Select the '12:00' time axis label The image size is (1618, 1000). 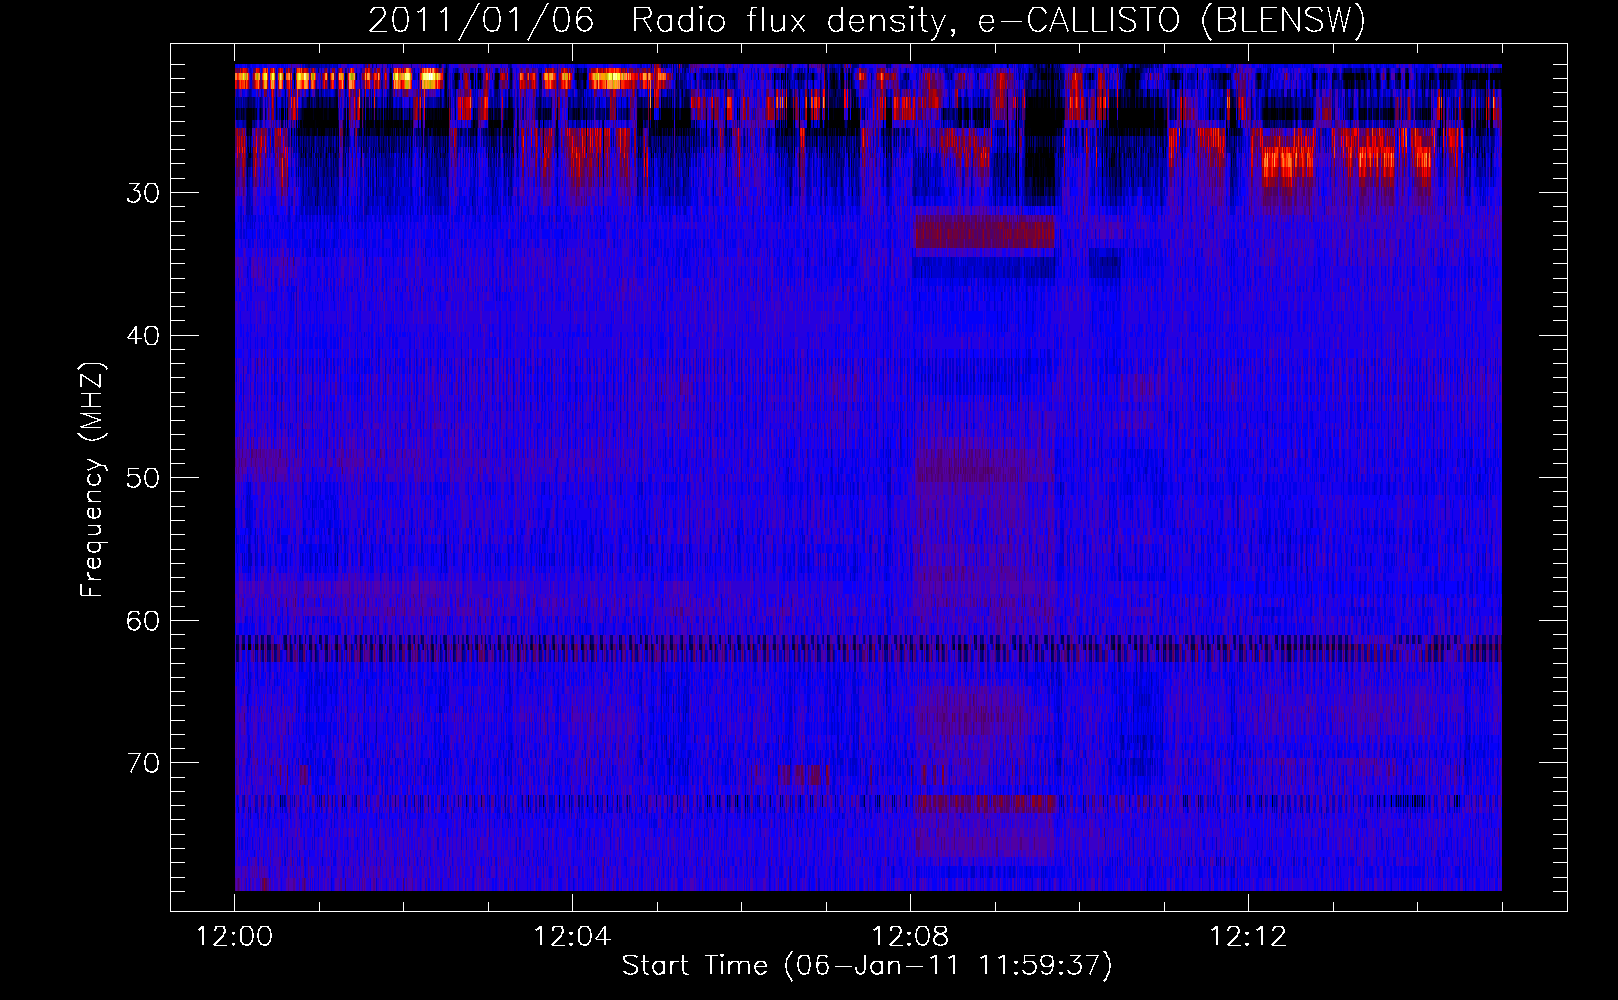pos(235,937)
